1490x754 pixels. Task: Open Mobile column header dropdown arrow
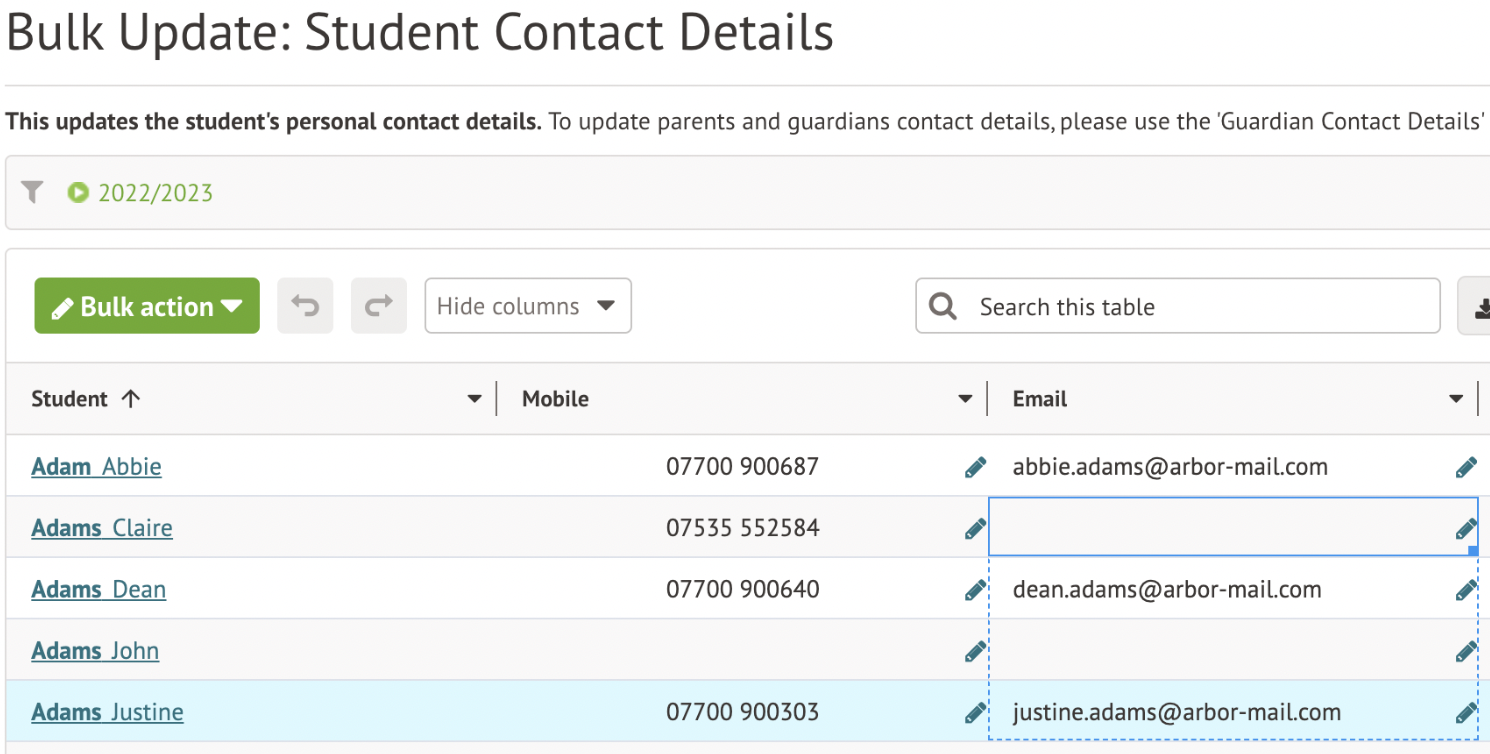(965, 399)
